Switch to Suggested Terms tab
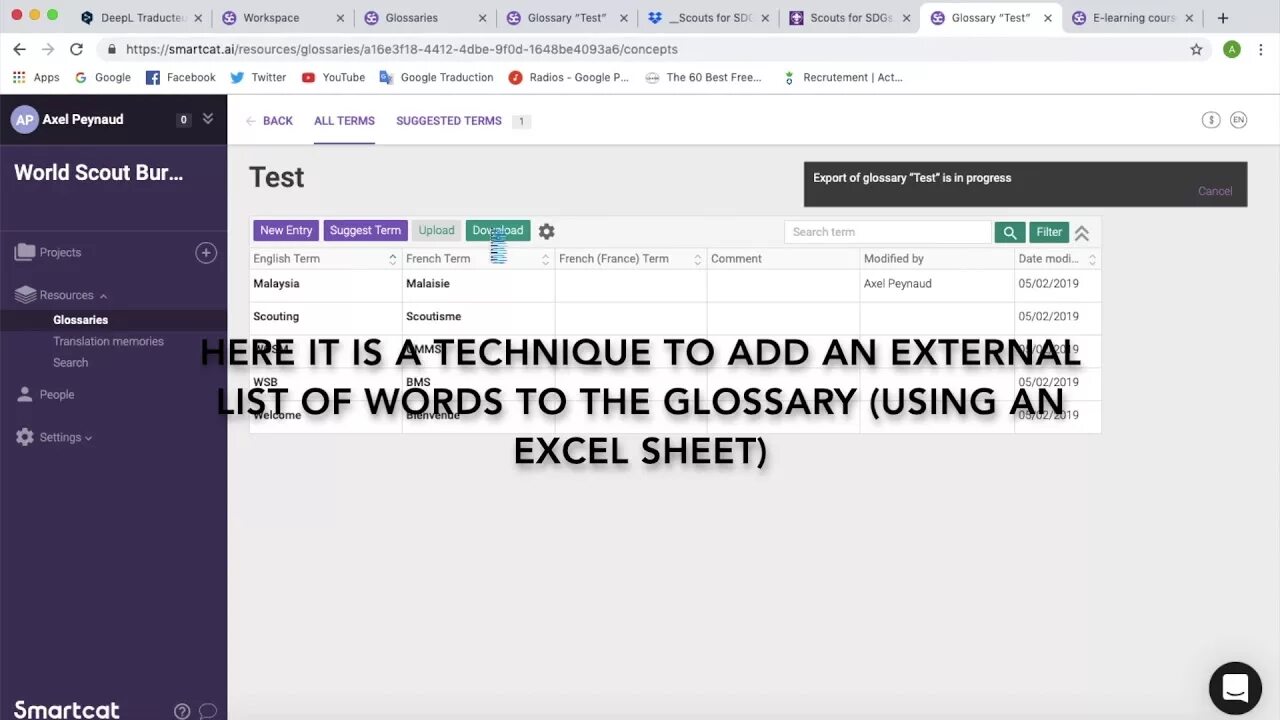 tap(449, 121)
